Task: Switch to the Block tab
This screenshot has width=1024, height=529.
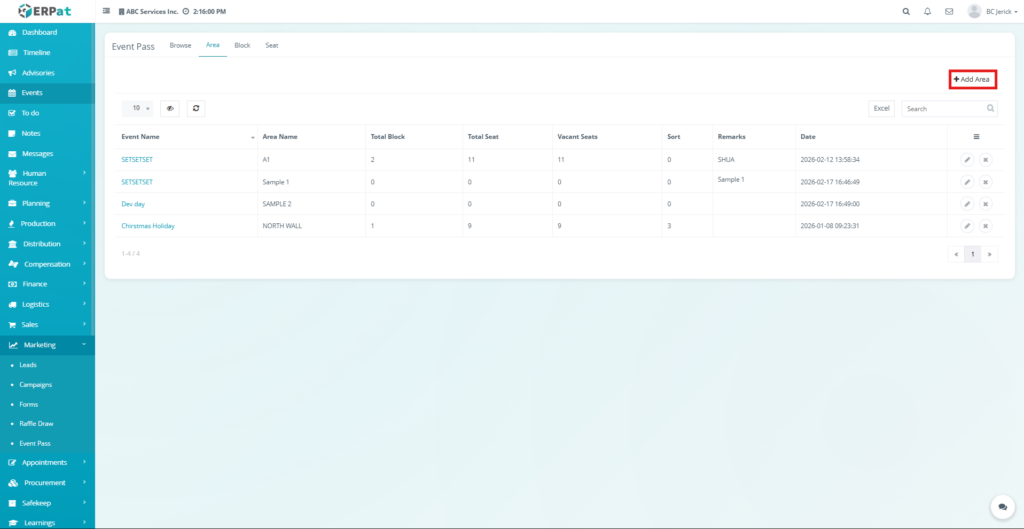Action: (x=242, y=46)
